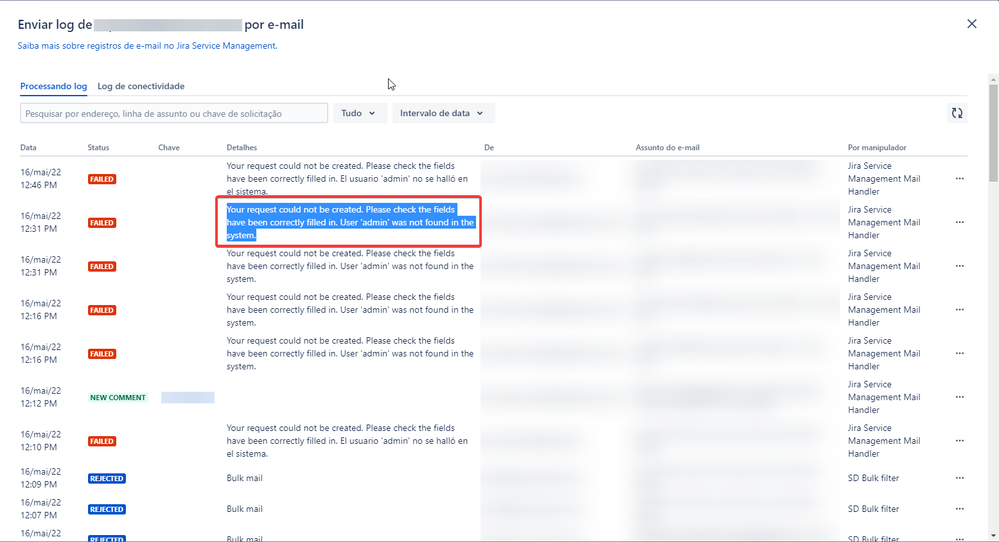Image resolution: width=999 pixels, height=542 pixels.
Task: Click the scrollbar up arrow
Action: [993, 79]
